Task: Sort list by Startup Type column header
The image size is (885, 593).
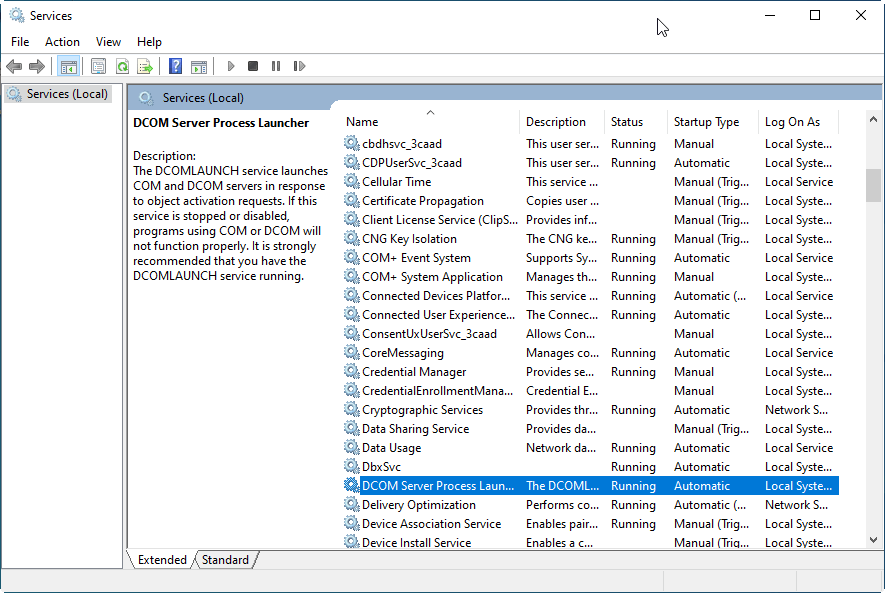Action: point(706,122)
